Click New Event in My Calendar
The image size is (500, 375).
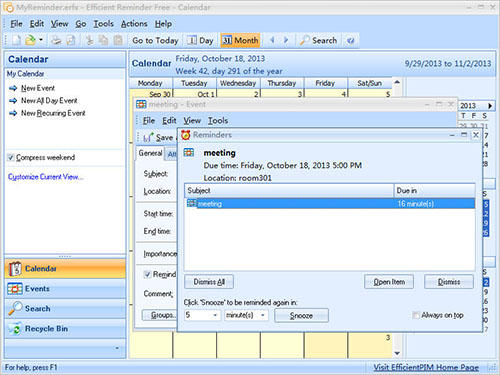38,88
